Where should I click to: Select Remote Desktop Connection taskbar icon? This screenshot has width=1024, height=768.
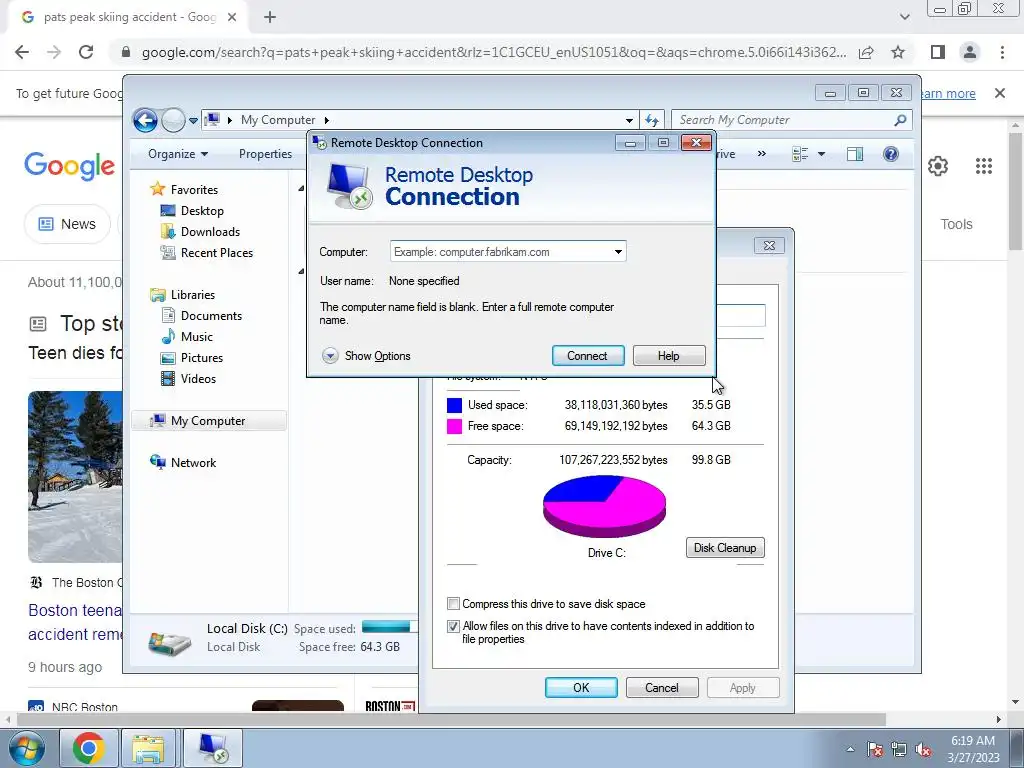click(x=213, y=748)
